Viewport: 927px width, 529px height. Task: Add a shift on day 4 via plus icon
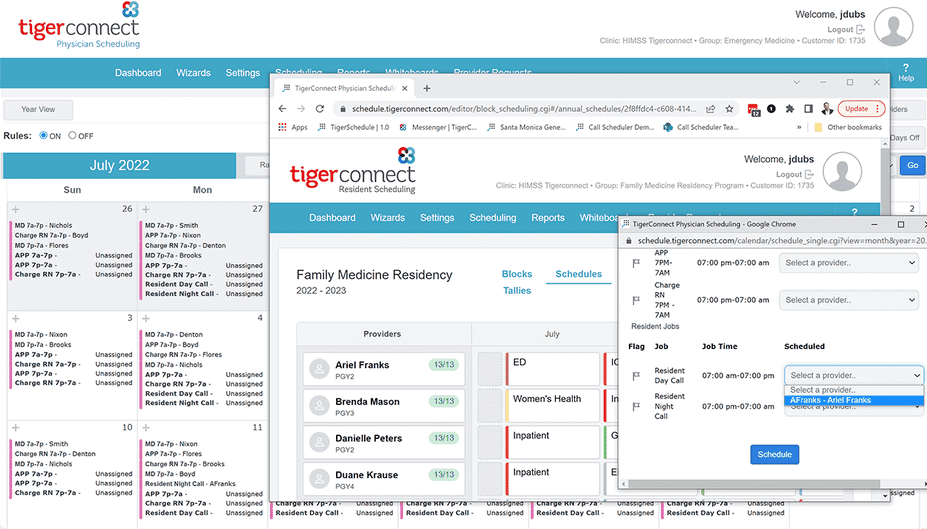pyautogui.click(x=145, y=319)
